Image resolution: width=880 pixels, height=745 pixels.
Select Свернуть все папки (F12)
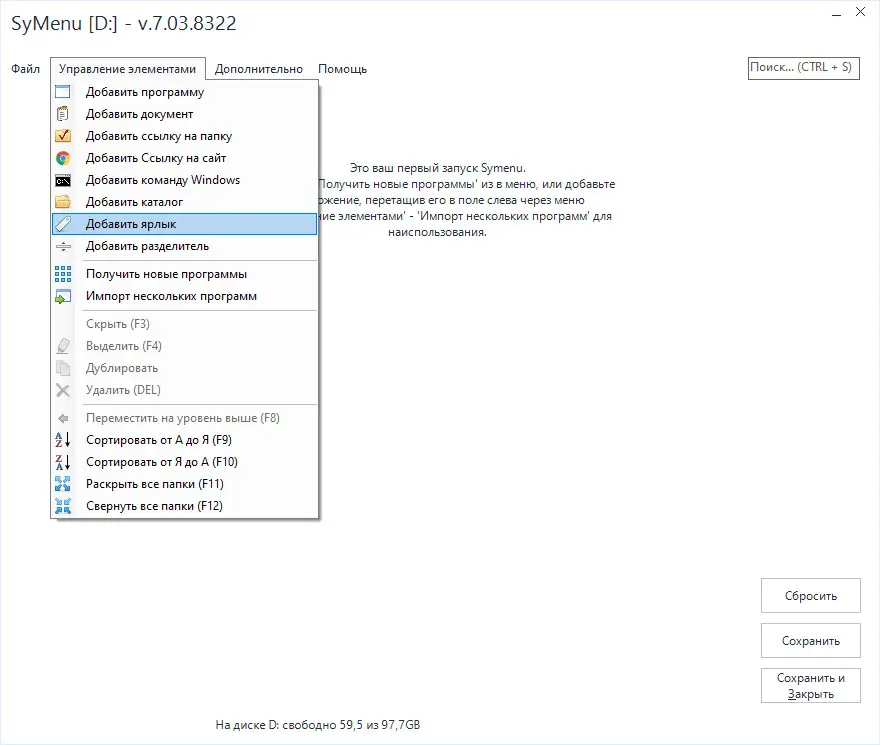pyautogui.click(x=185, y=506)
